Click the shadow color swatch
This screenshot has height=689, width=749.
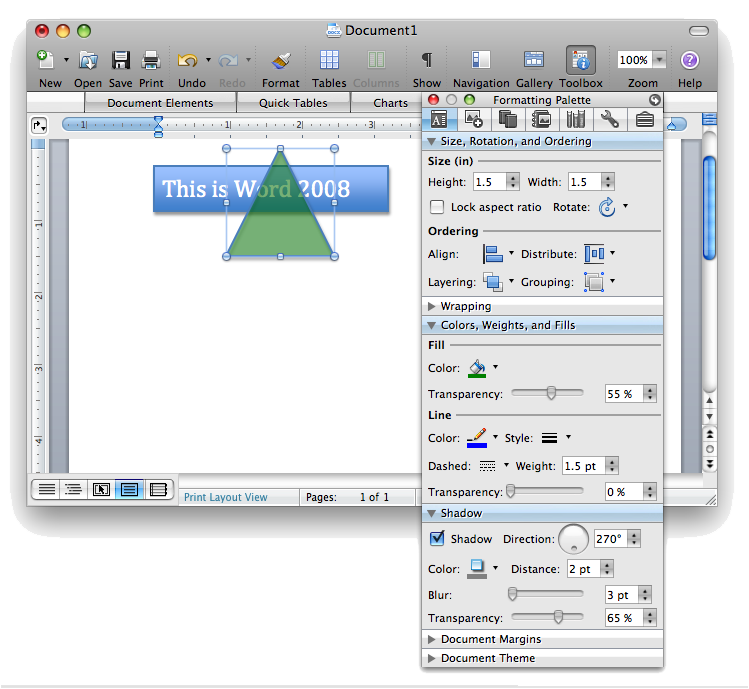click(477, 569)
